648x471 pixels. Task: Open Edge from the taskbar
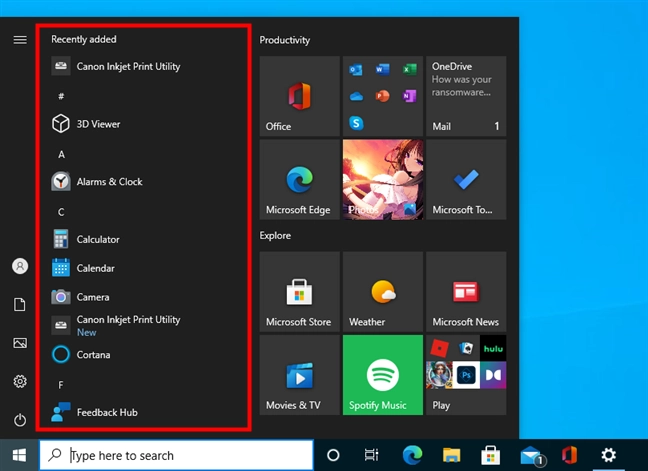pyautogui.click(x=412, y=455)
